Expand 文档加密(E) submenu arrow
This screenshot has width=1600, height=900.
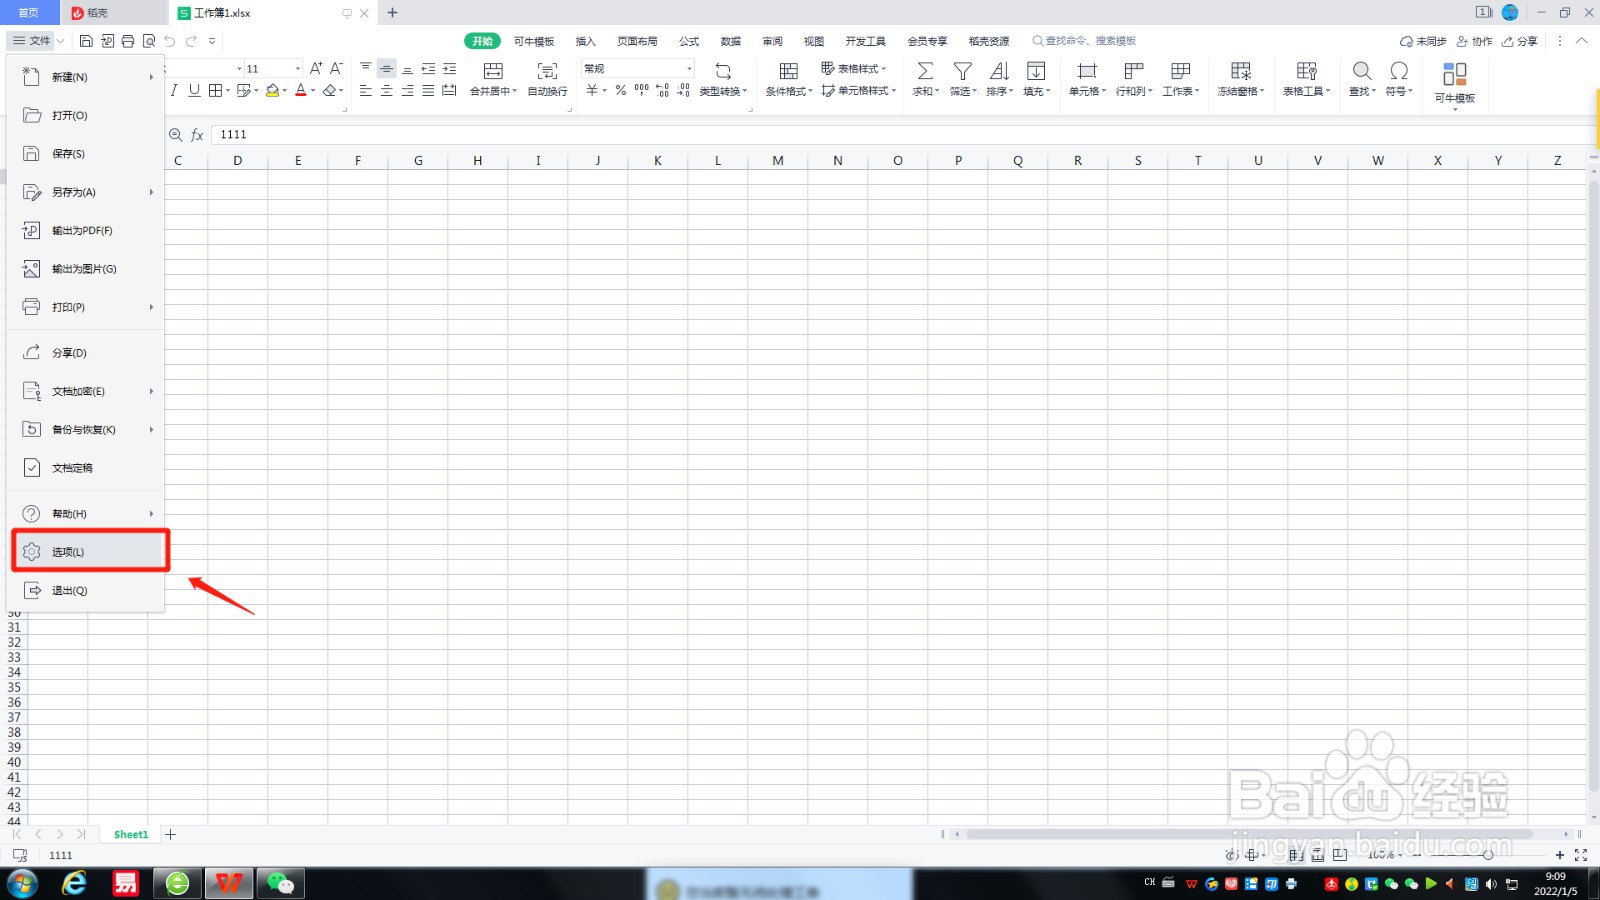(152, 391)
